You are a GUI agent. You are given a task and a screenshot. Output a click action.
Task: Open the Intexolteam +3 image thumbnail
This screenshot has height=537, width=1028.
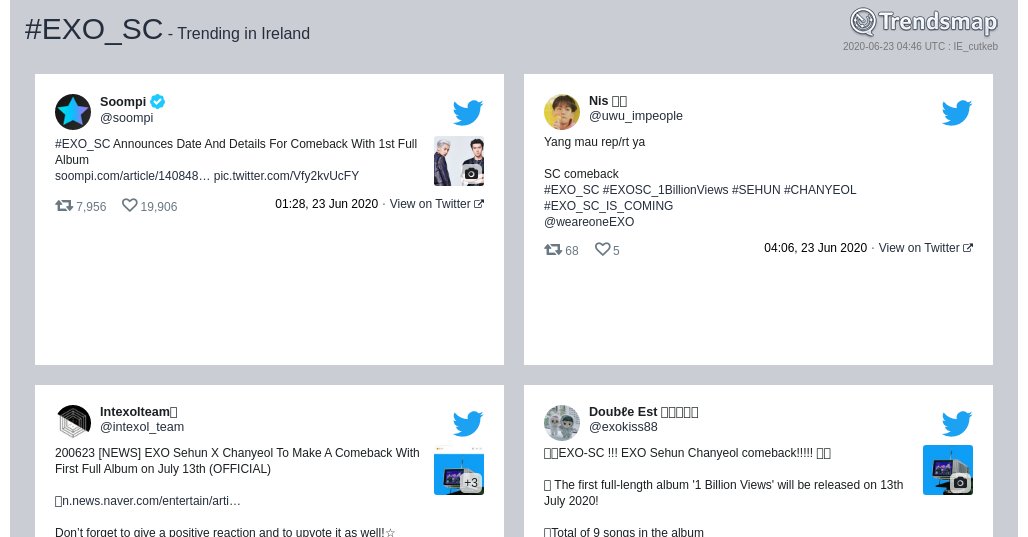click(x=459, y=471)
